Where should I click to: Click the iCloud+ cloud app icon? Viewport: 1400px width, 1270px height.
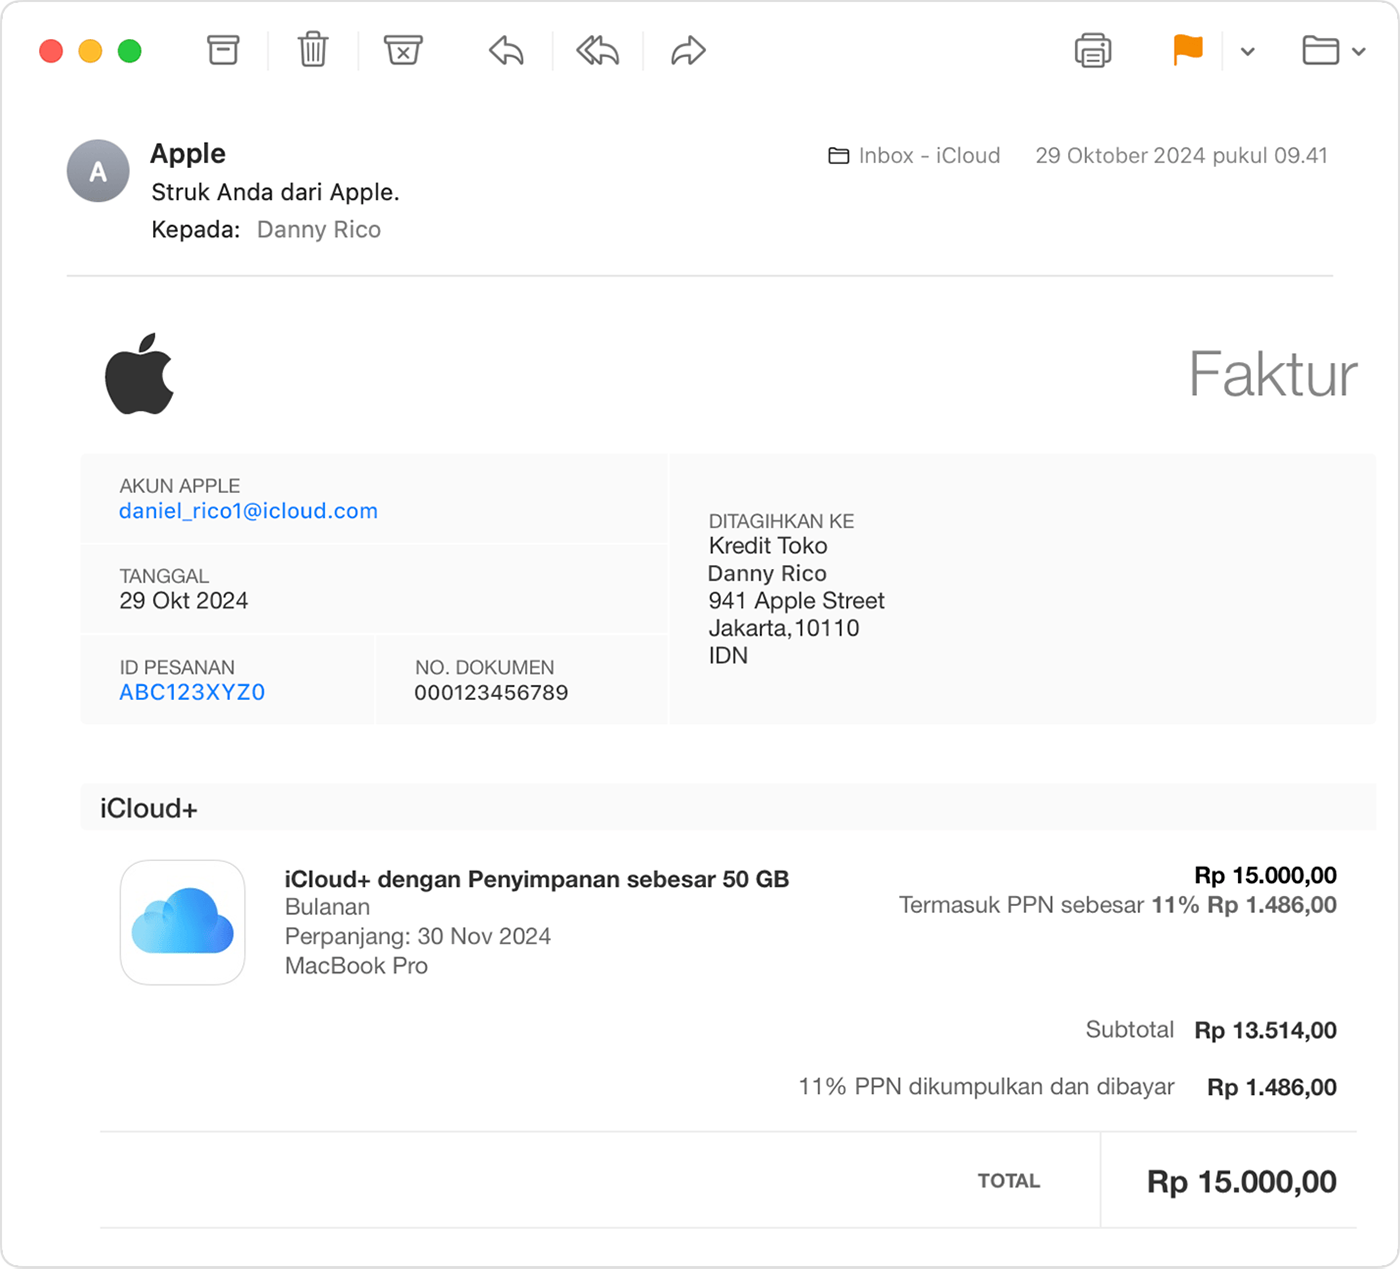(x=183, y=922)
